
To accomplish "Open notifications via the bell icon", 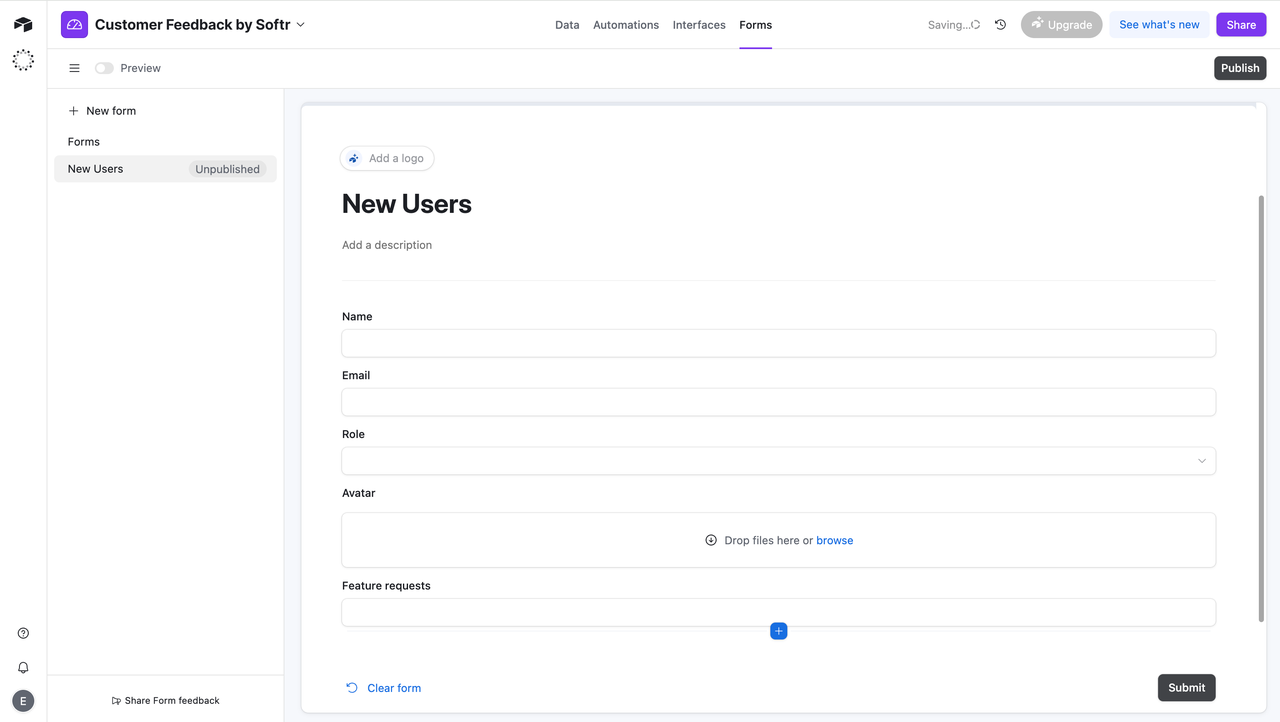I will (22, 667).
